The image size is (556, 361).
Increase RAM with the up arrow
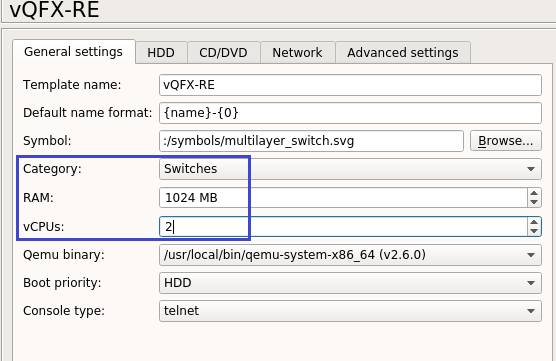[x=534, y=193]
